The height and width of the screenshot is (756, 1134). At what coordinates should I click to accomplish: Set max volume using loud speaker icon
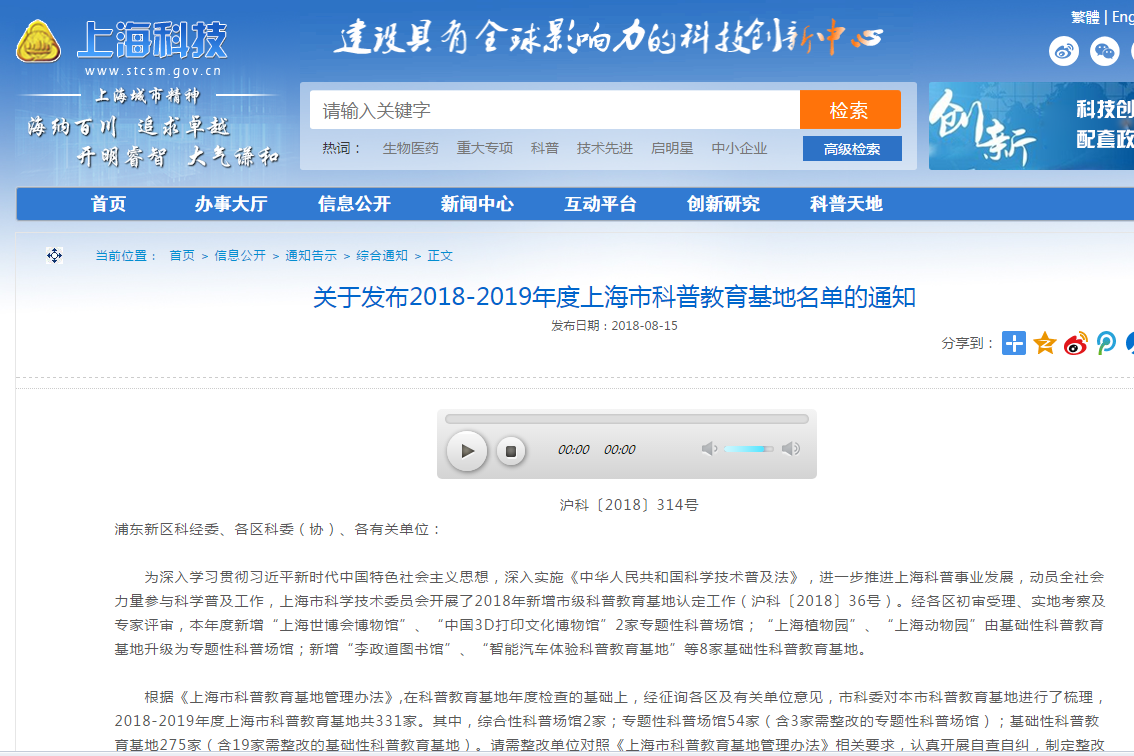tap(791, 449)
